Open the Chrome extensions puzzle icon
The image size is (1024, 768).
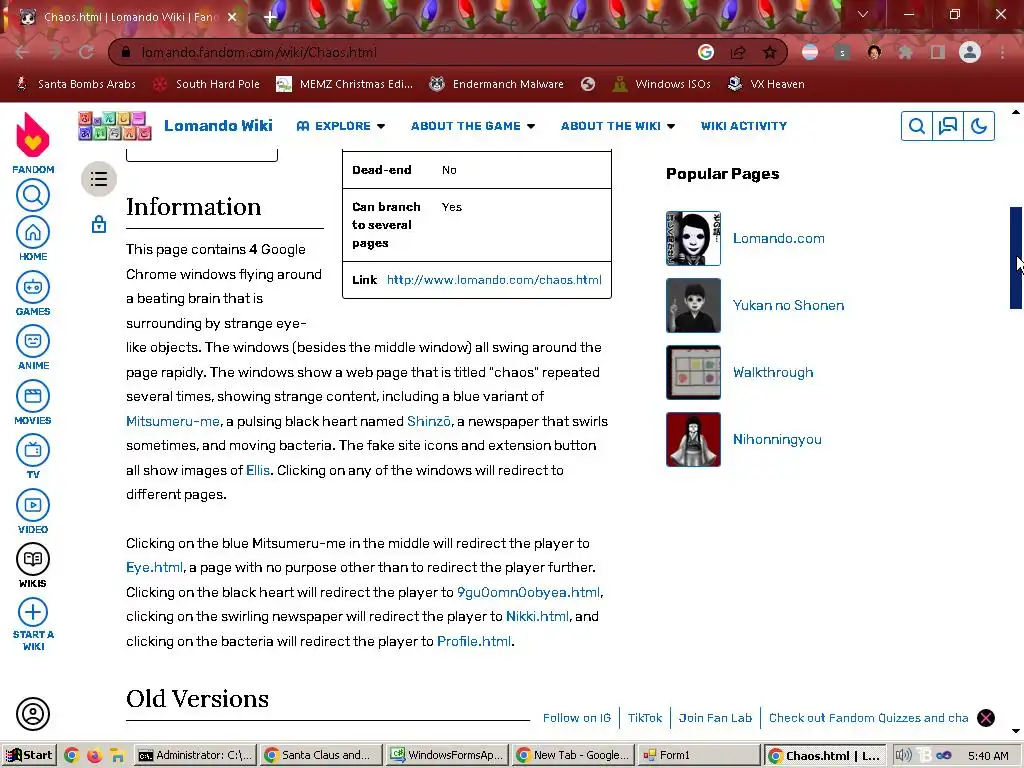pyautogui.click(x=905, y=52)
